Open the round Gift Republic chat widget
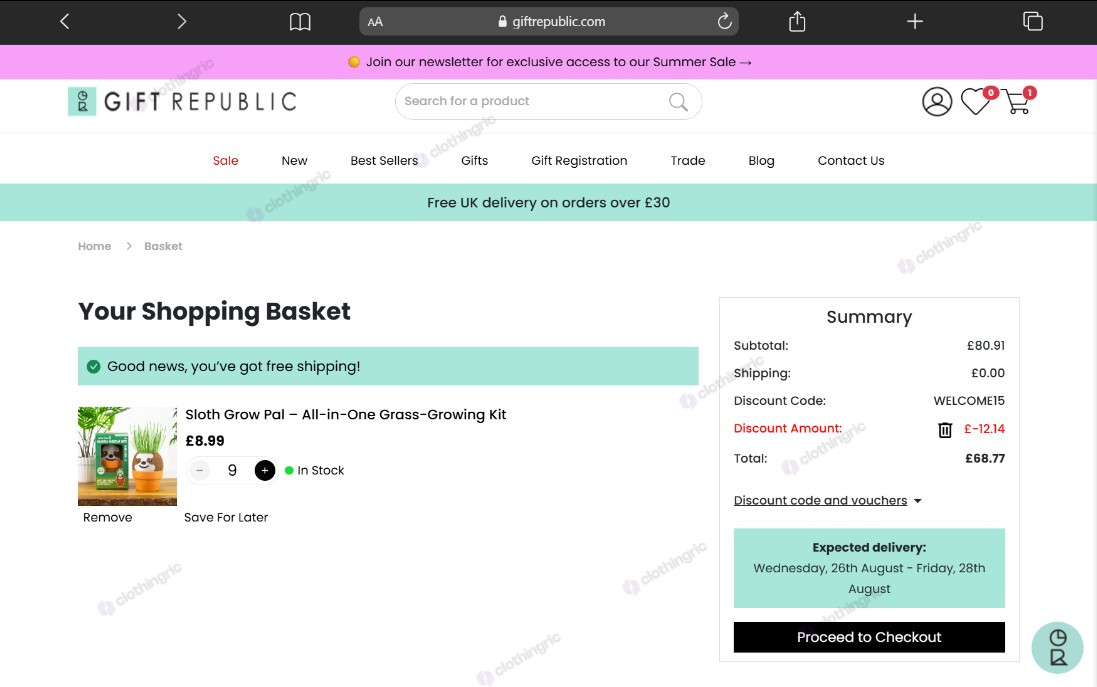Screen dimensions: 1097x687 1057,648
